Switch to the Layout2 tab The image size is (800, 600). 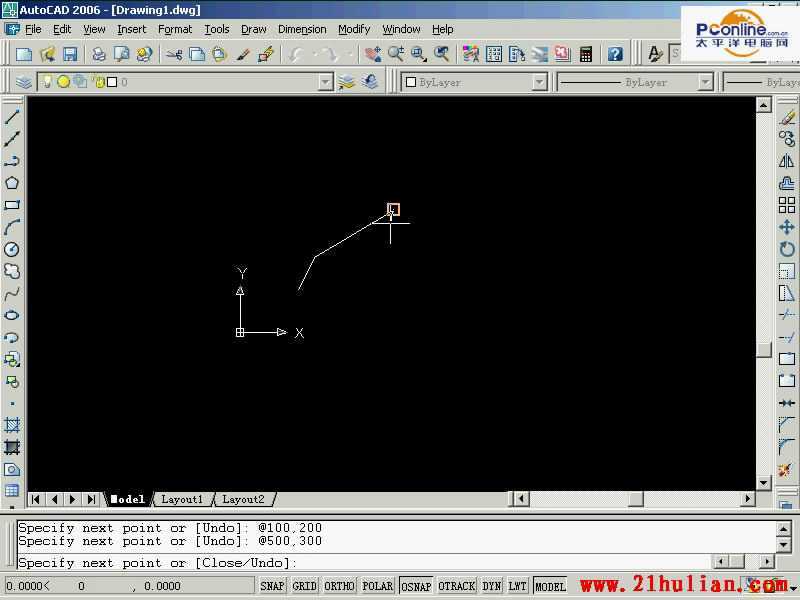pyautogui.click(x=243, y=499)
